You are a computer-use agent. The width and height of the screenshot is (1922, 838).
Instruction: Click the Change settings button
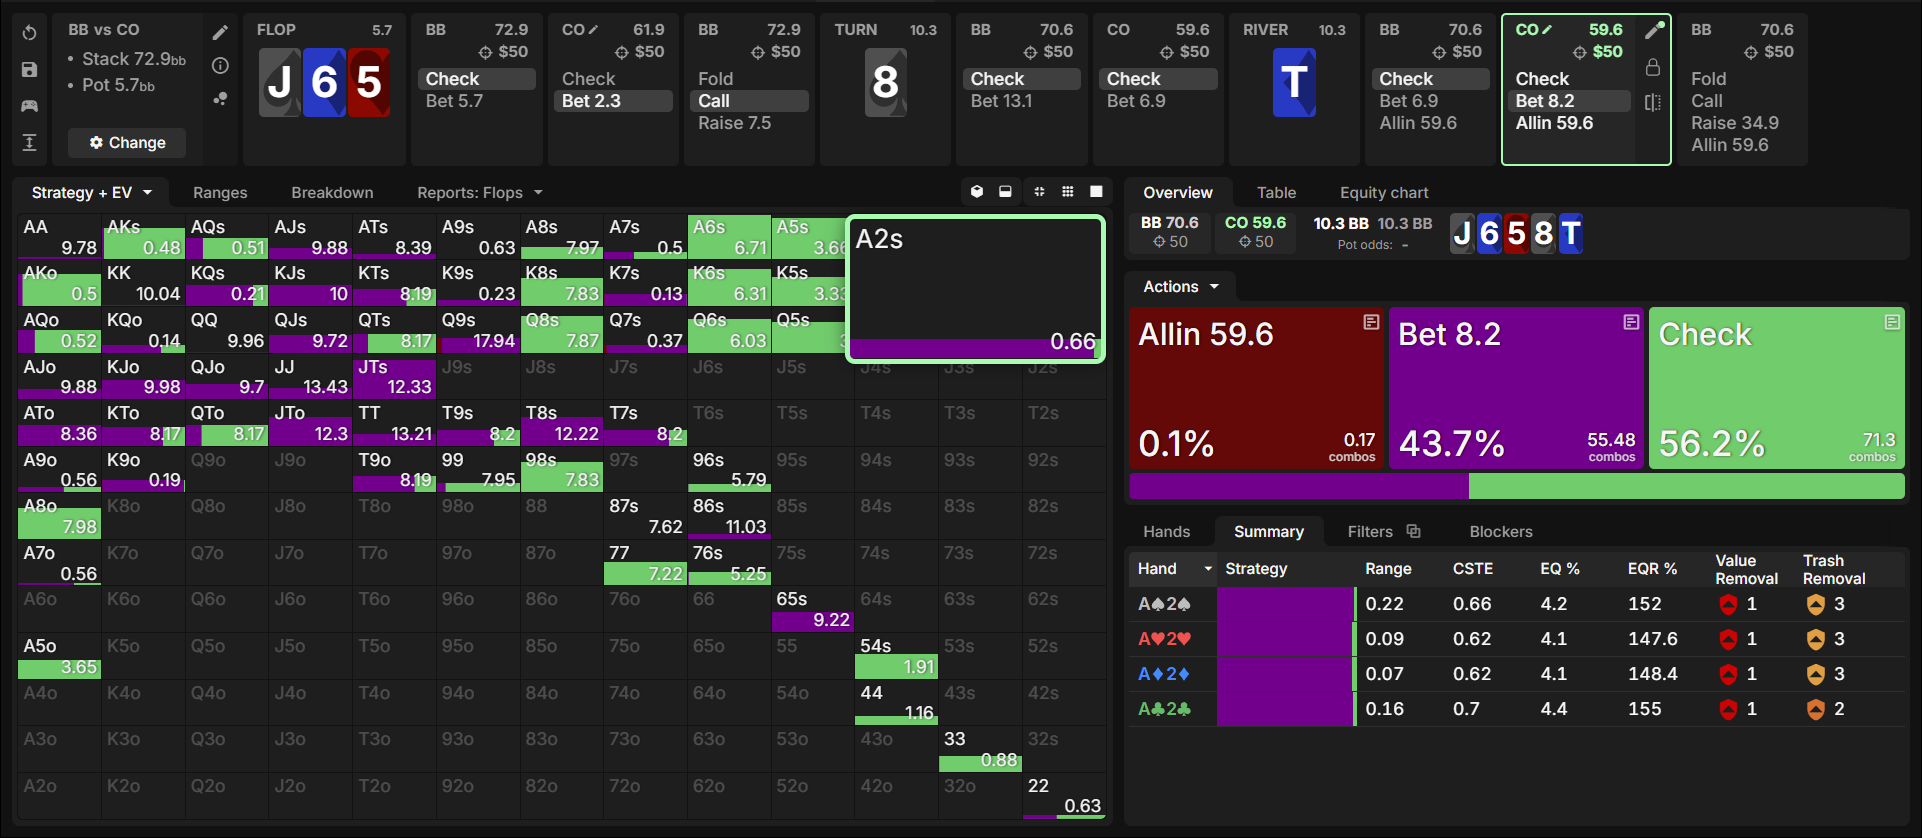click(x=127, y=143)
